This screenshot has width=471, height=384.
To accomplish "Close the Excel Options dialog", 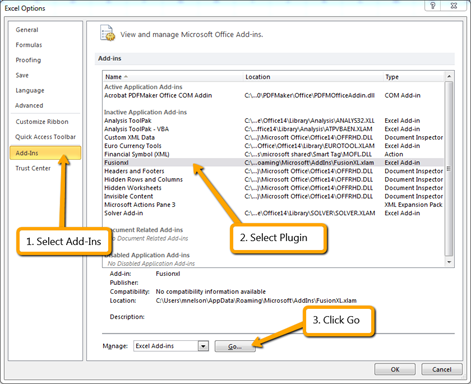I will pyautogui.click(x=454, y=6).
